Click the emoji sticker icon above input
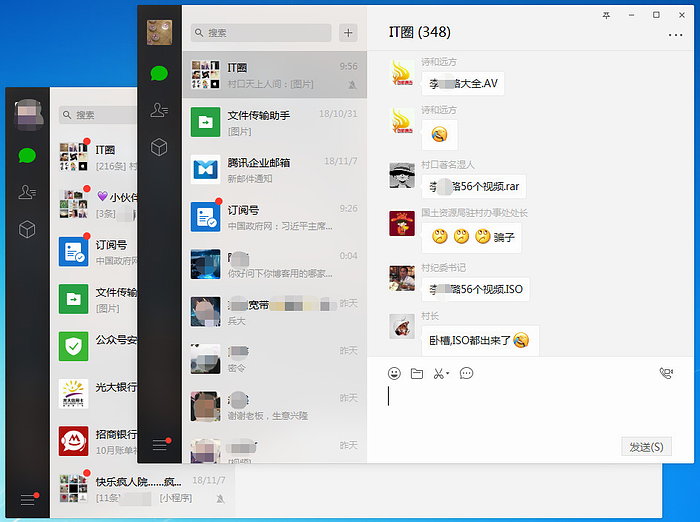 coord(394,374)
